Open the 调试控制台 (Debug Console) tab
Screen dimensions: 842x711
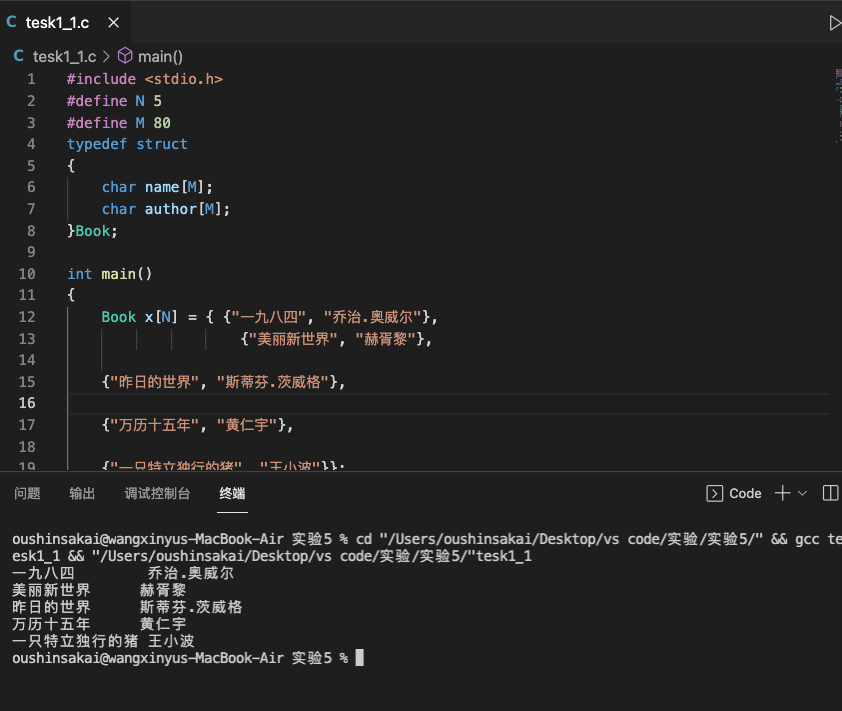(157, 493)
